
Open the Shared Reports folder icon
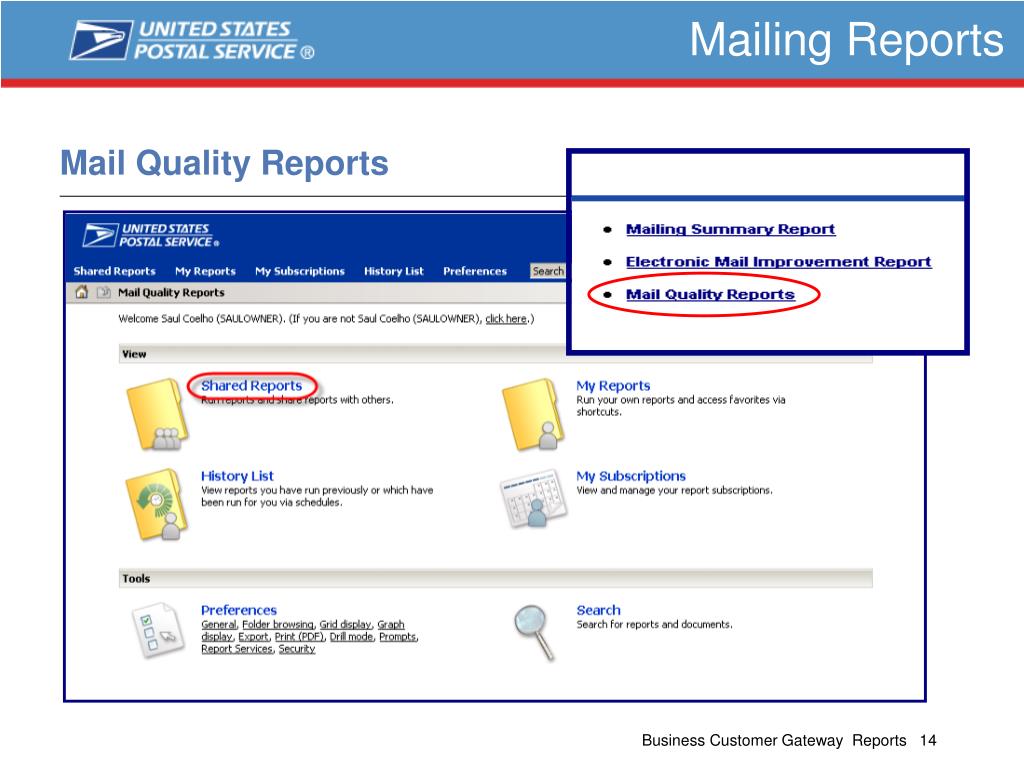(157, 414)
